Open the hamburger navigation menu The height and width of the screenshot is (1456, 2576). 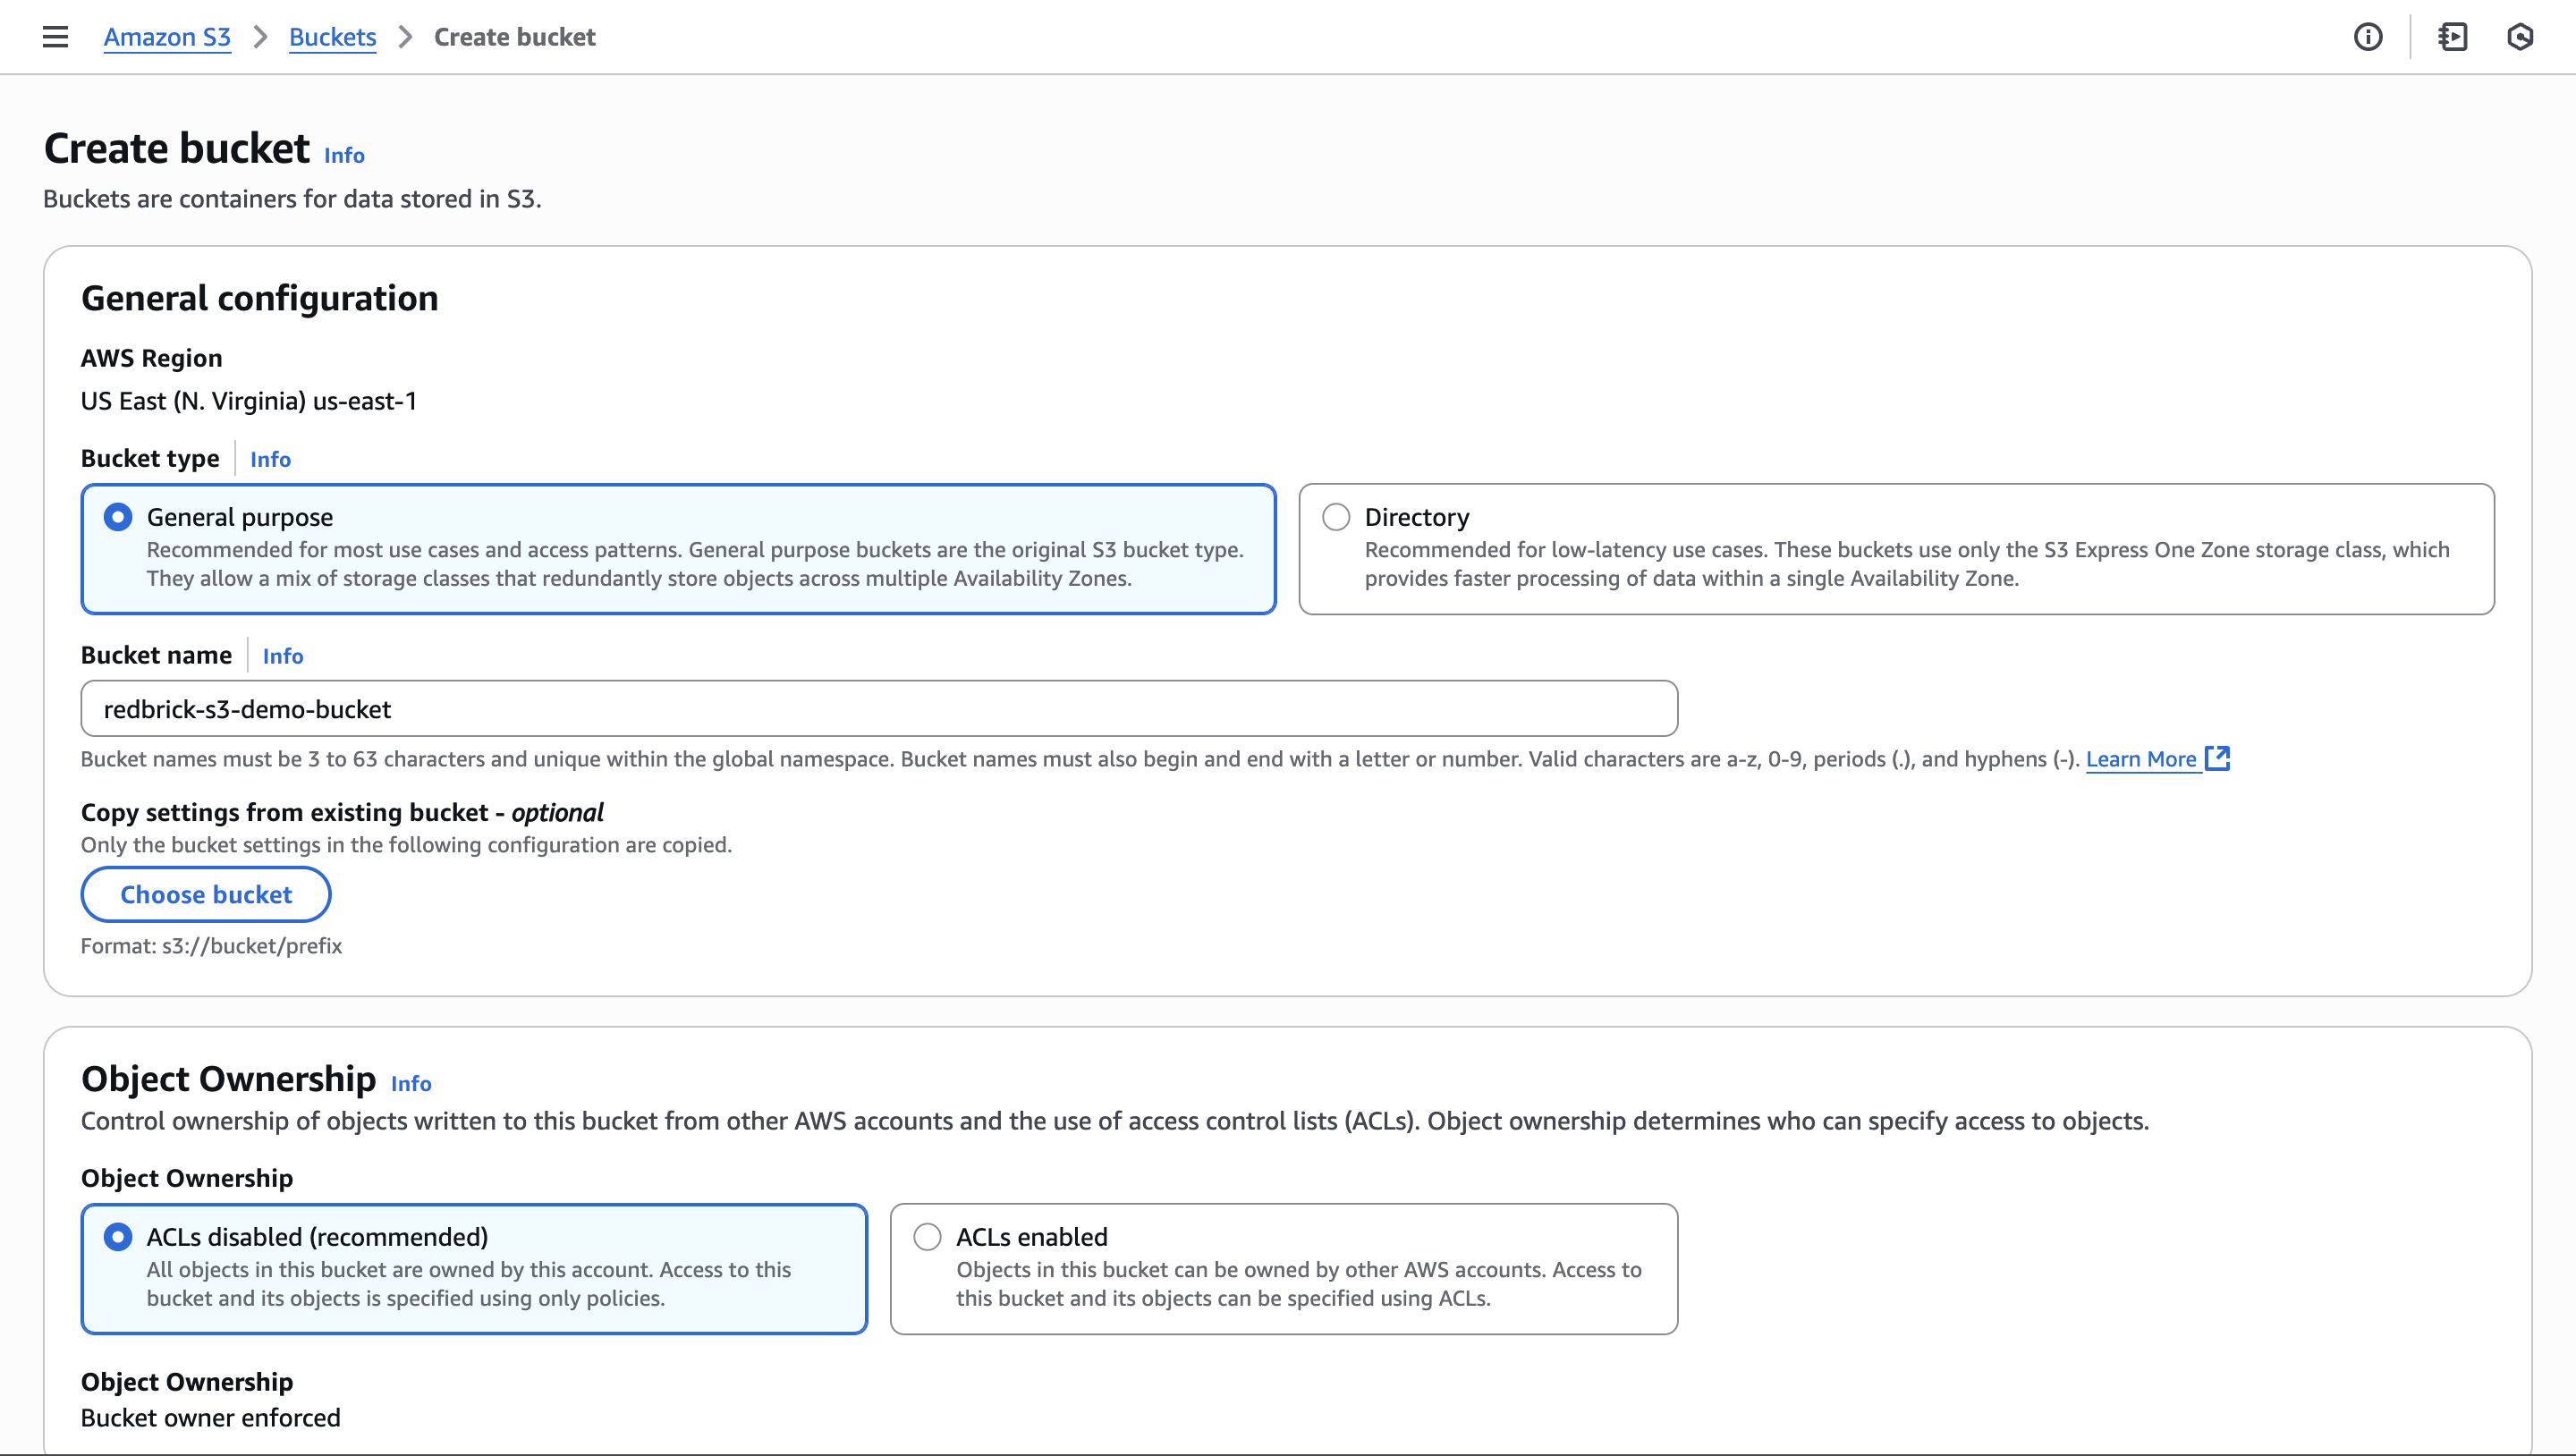coord(55,37)
